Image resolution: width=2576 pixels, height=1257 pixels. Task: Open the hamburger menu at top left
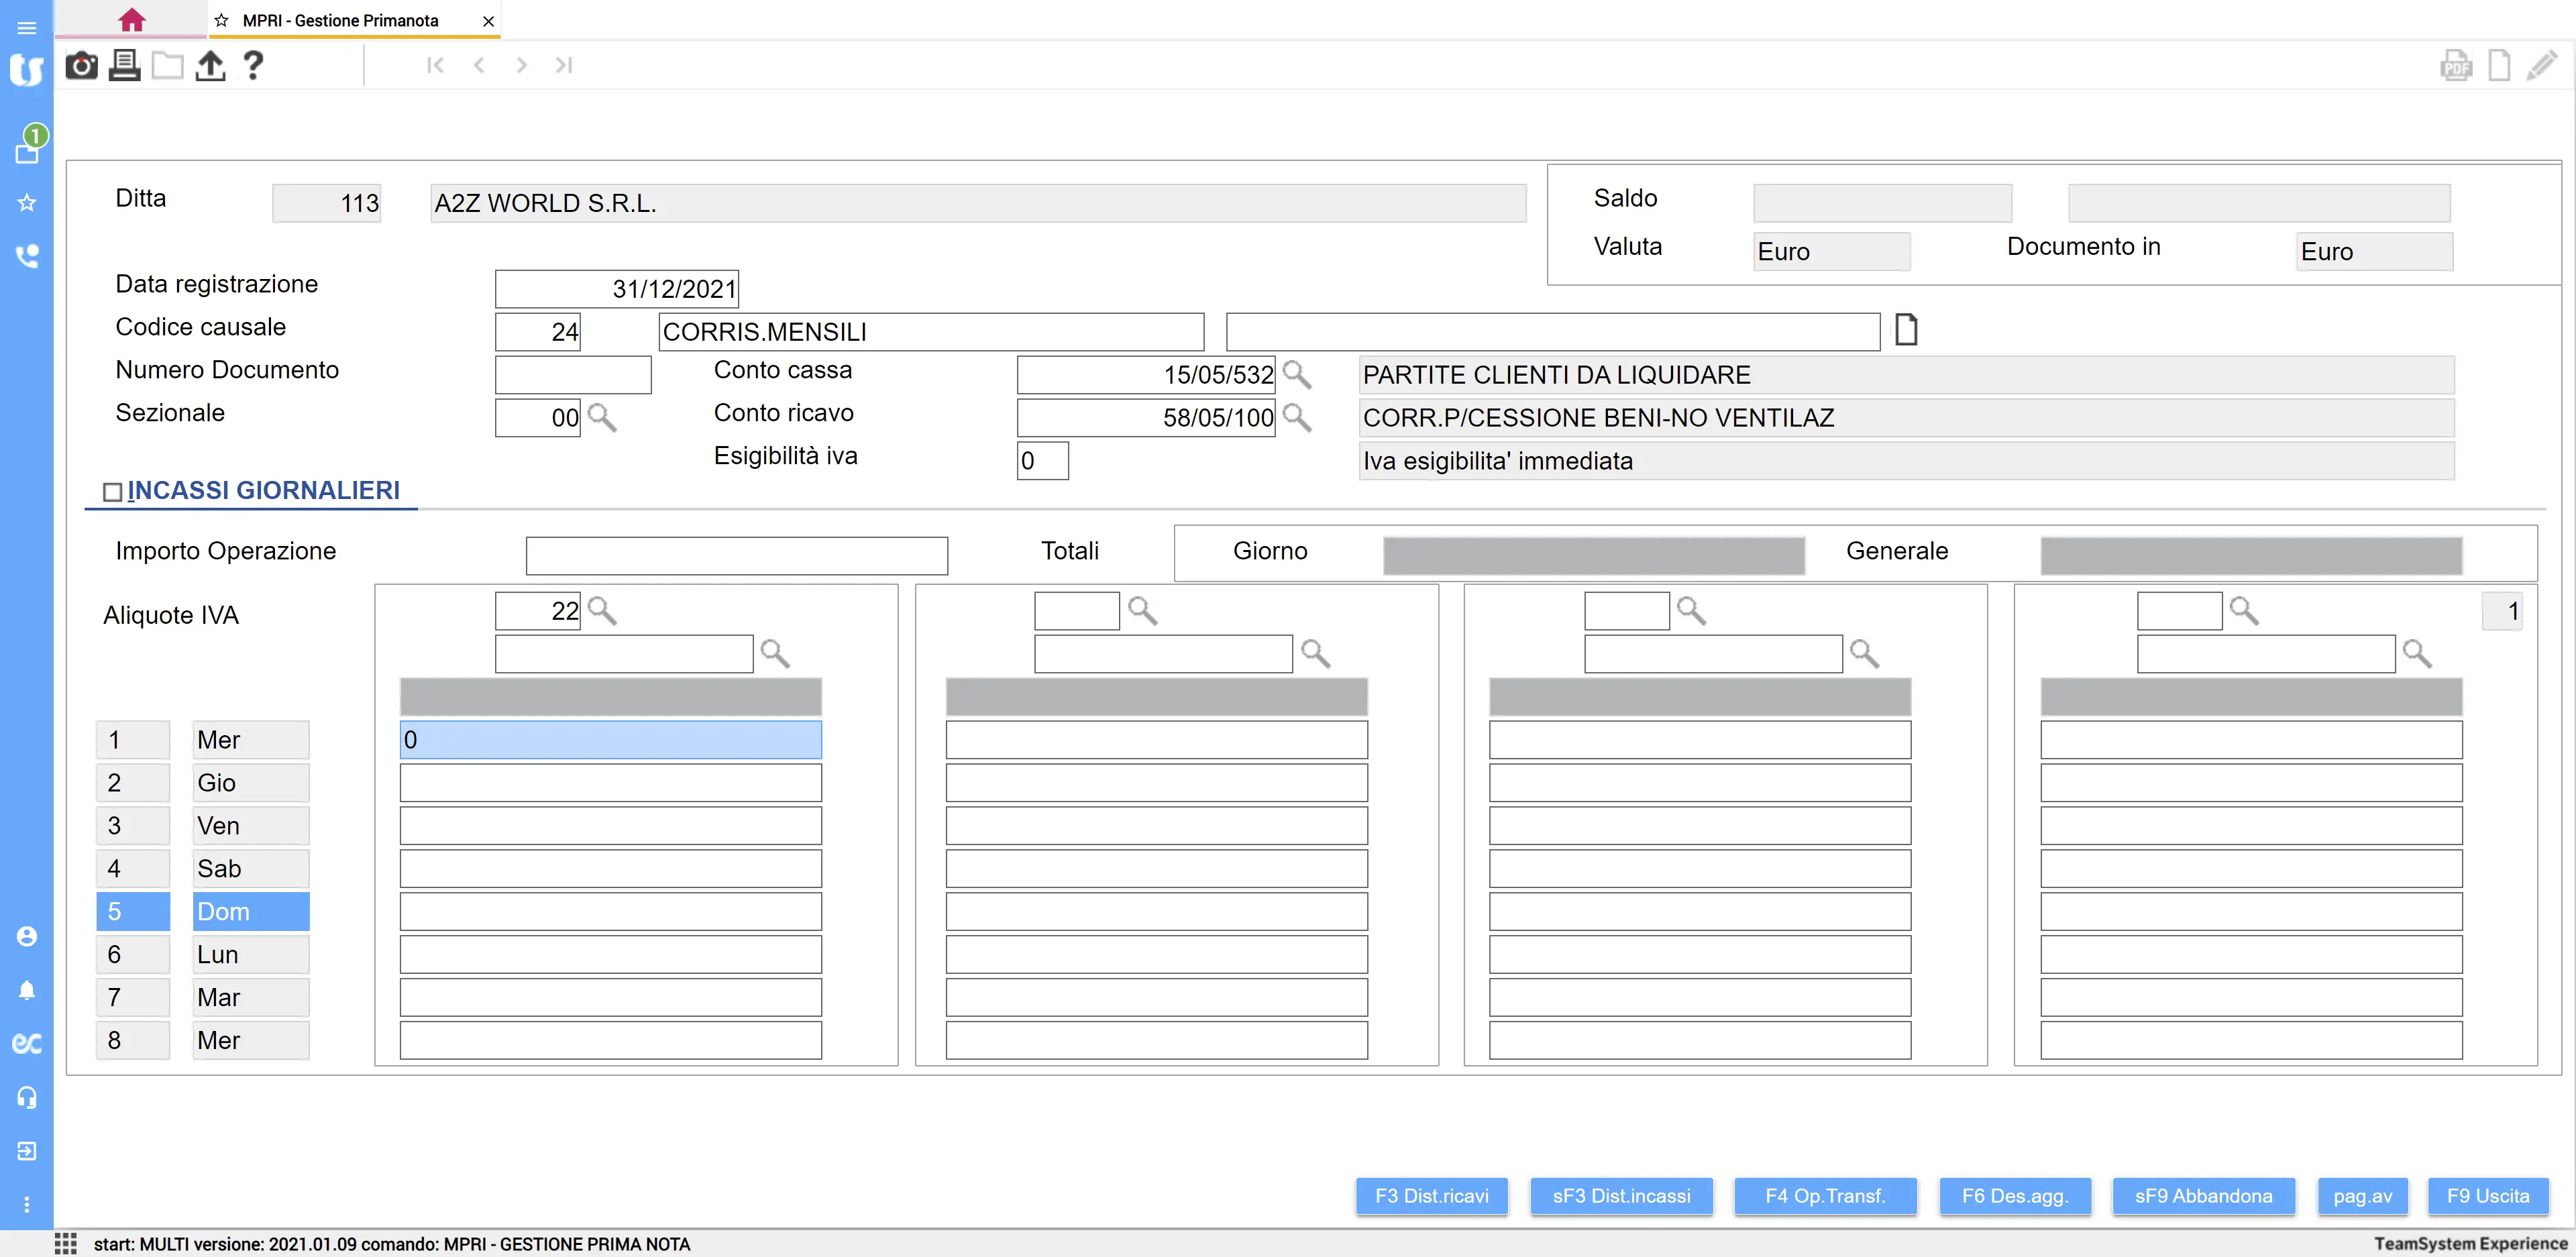[x=27, y=27]
